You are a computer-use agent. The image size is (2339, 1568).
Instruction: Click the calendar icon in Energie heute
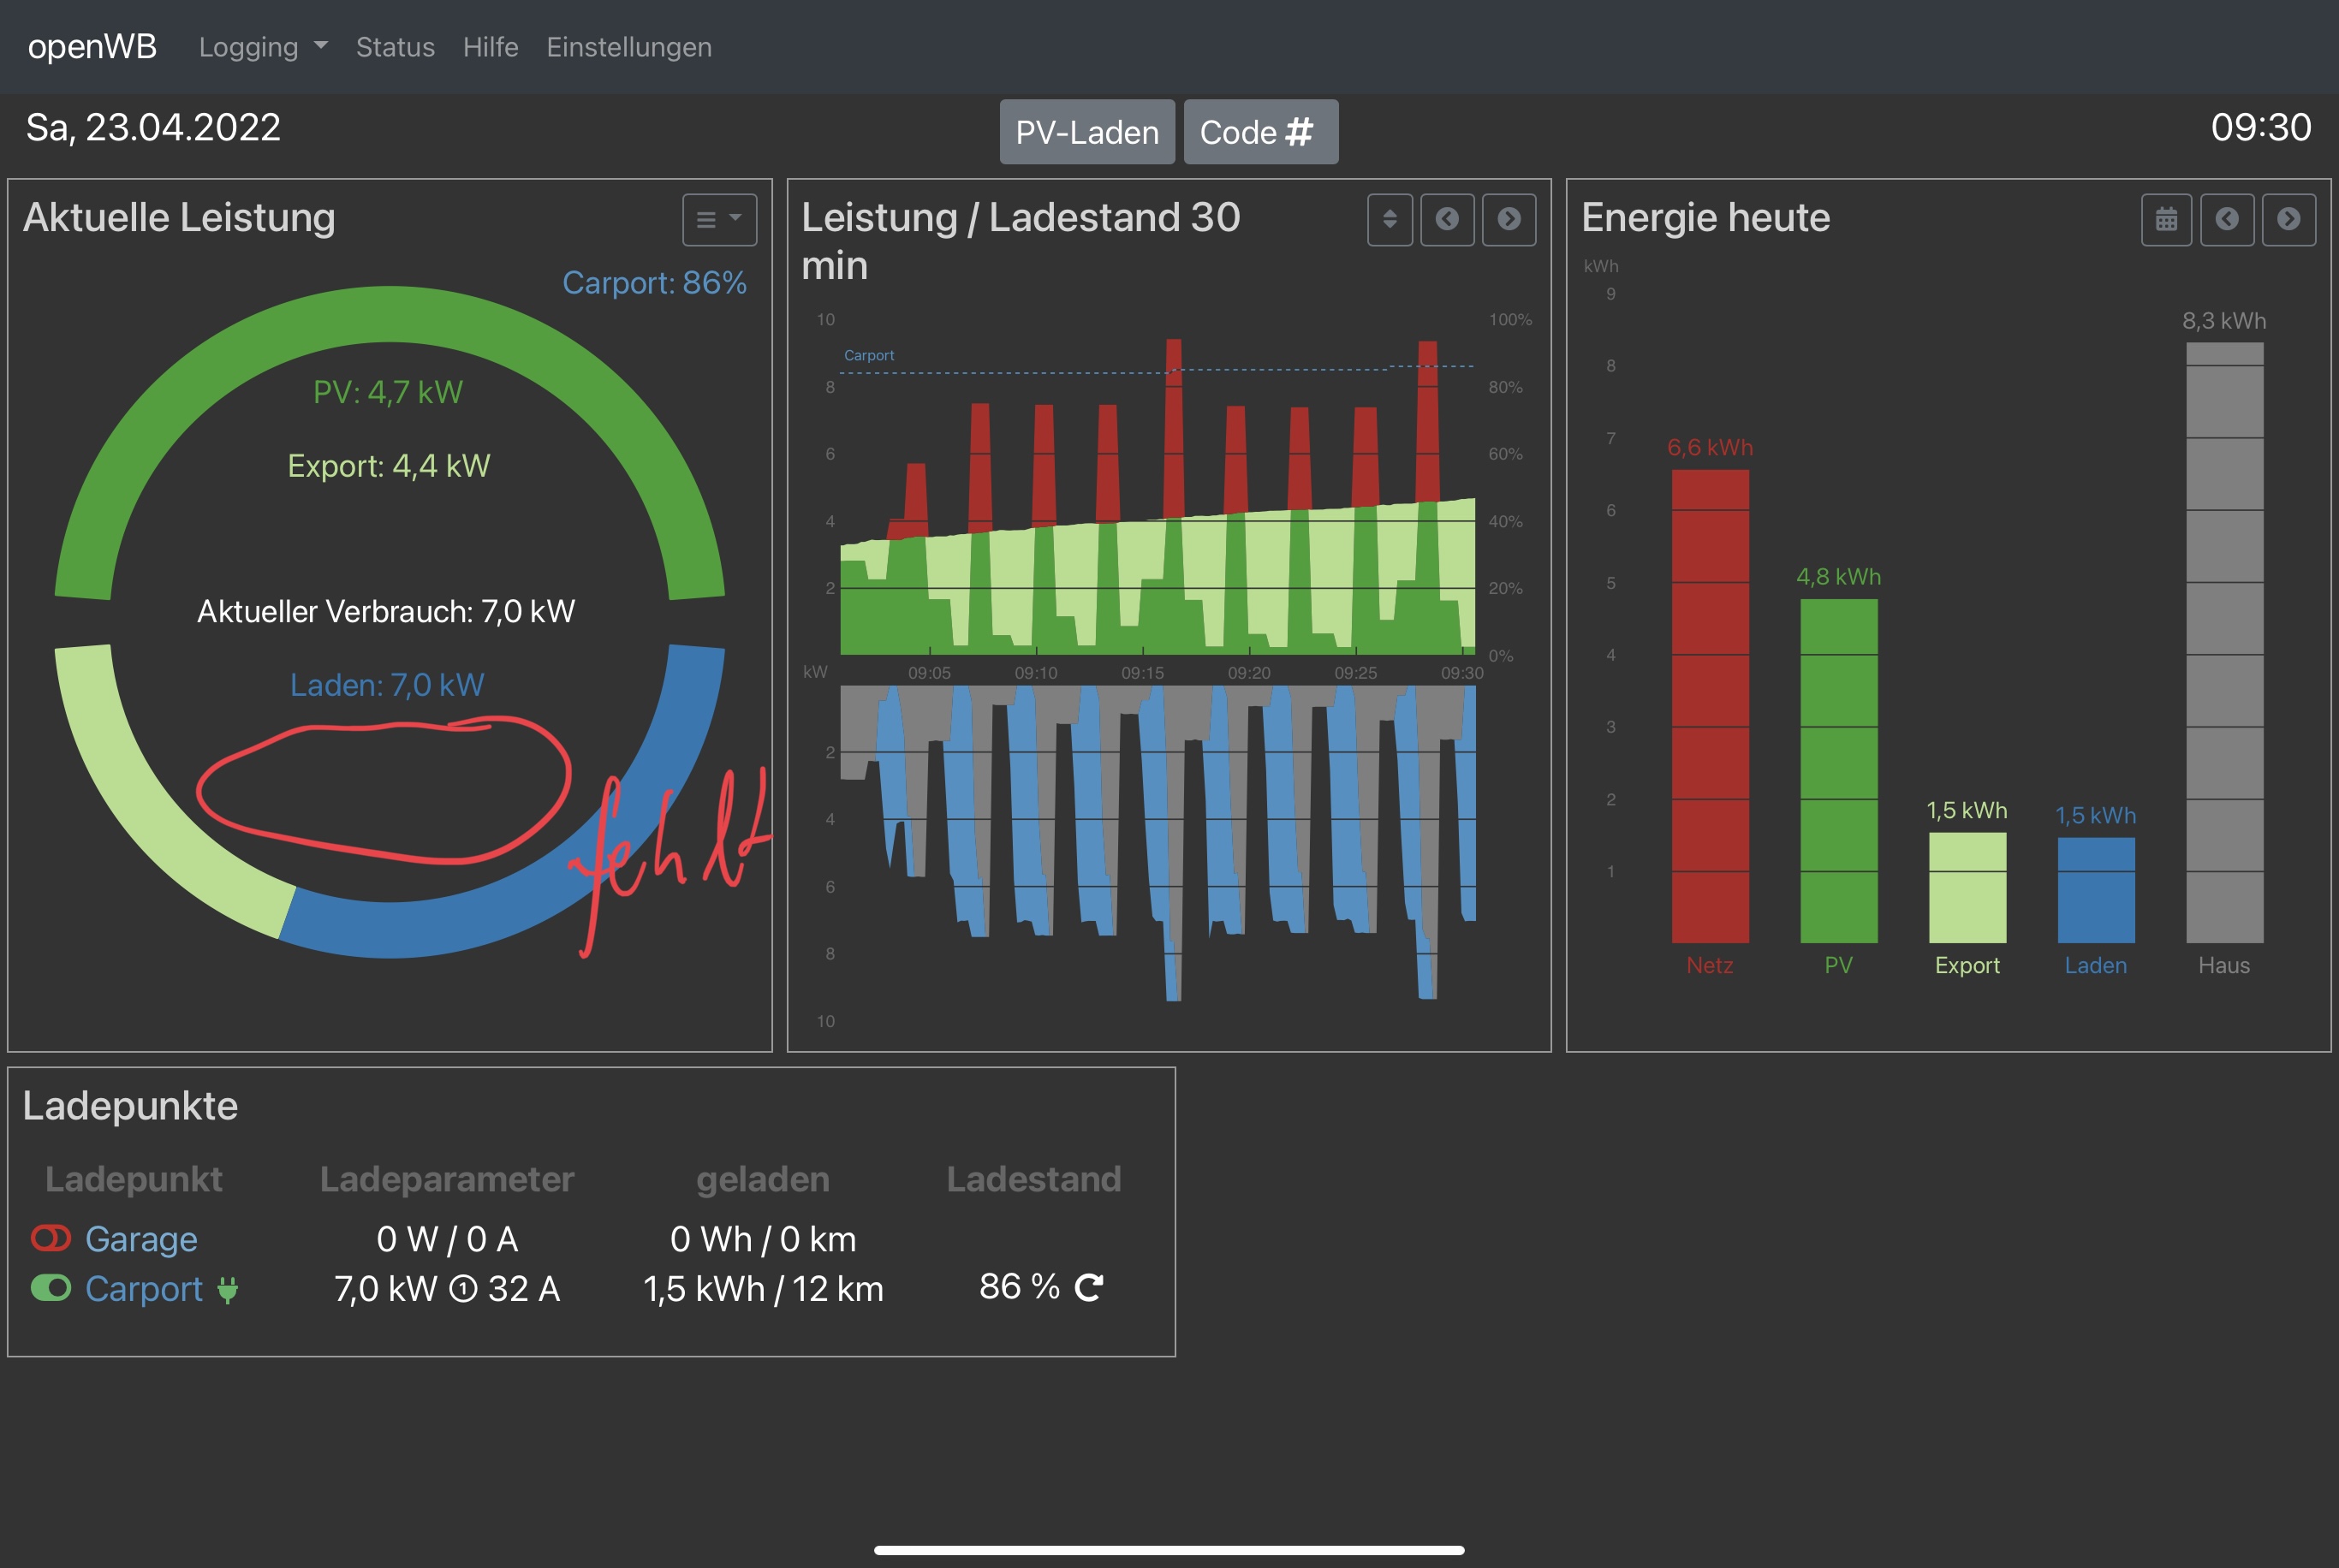(x=2166, y=219)
